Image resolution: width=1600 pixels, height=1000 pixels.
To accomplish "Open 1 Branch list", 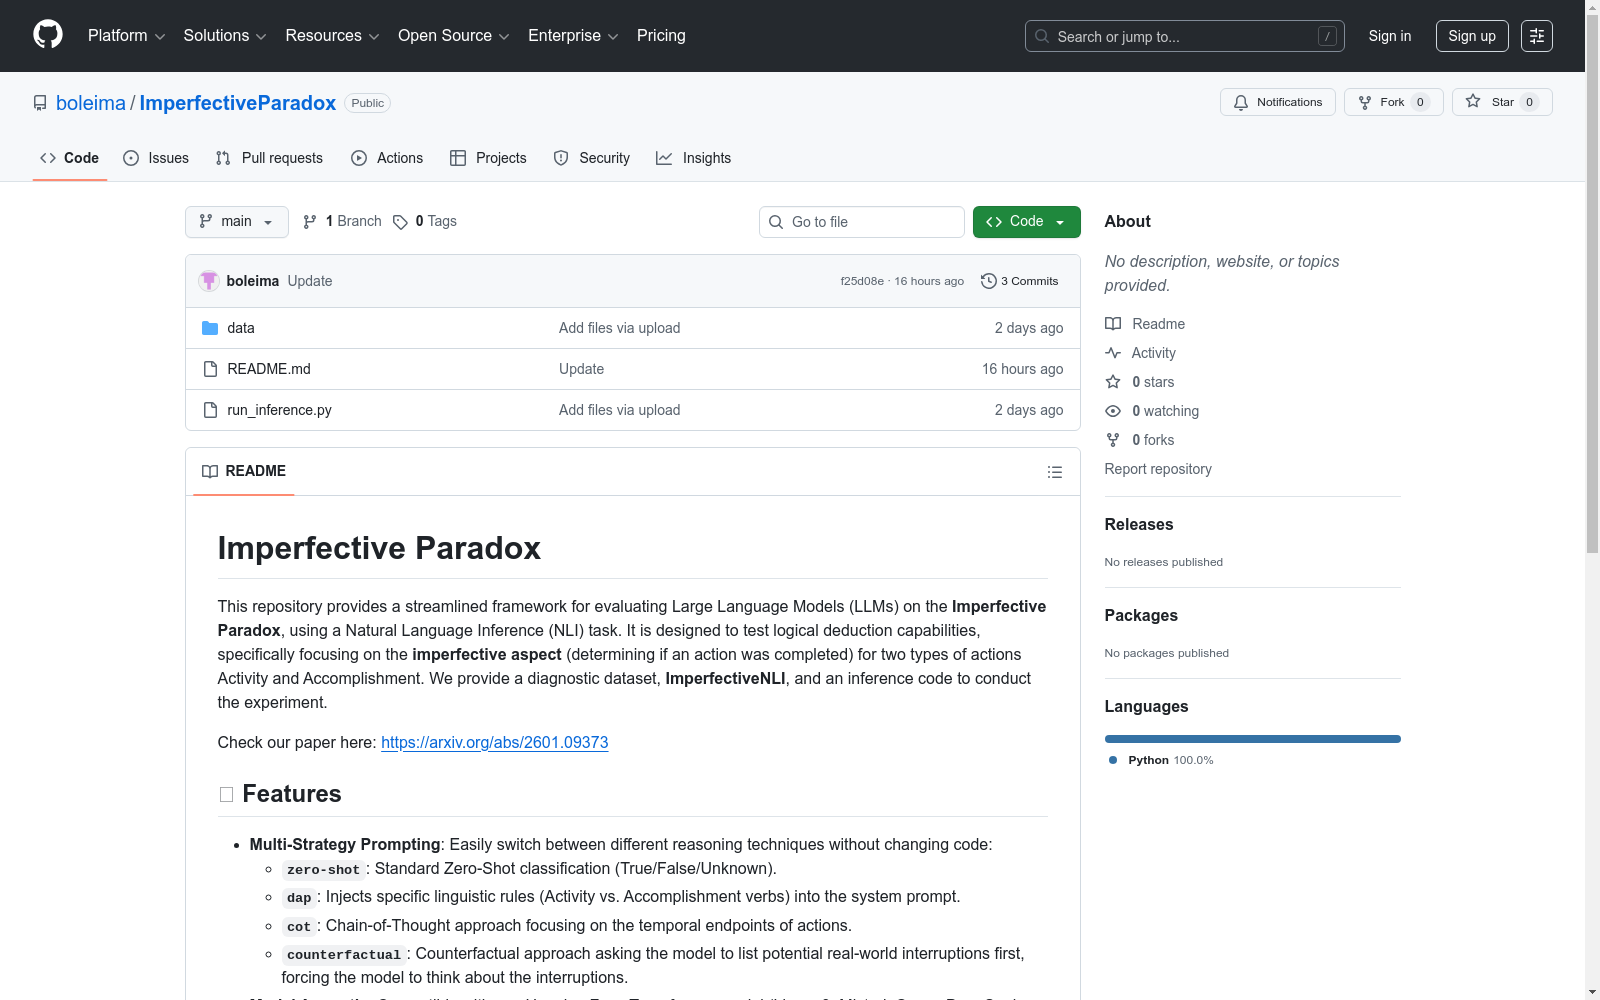I will [342, 221].
